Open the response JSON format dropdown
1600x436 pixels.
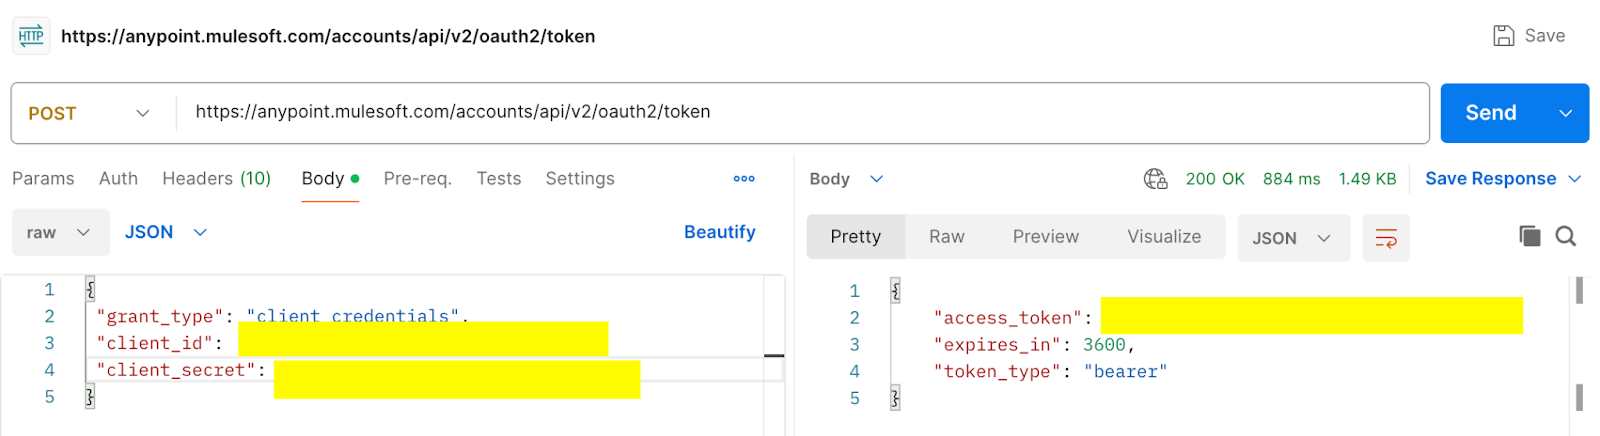pos(1293,238)
